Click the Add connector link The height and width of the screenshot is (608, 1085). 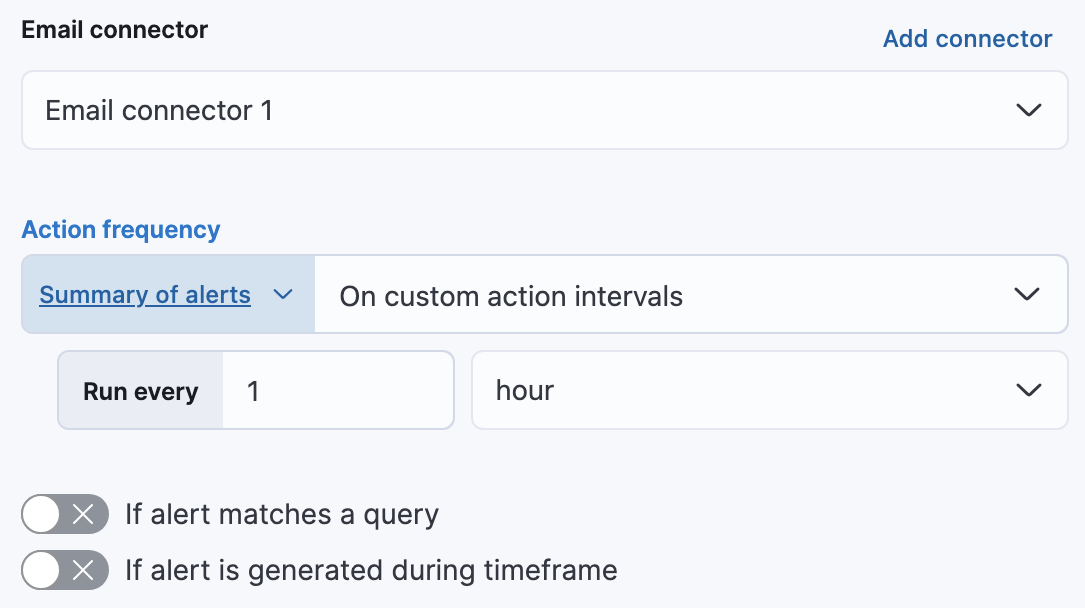click(966, 38)
